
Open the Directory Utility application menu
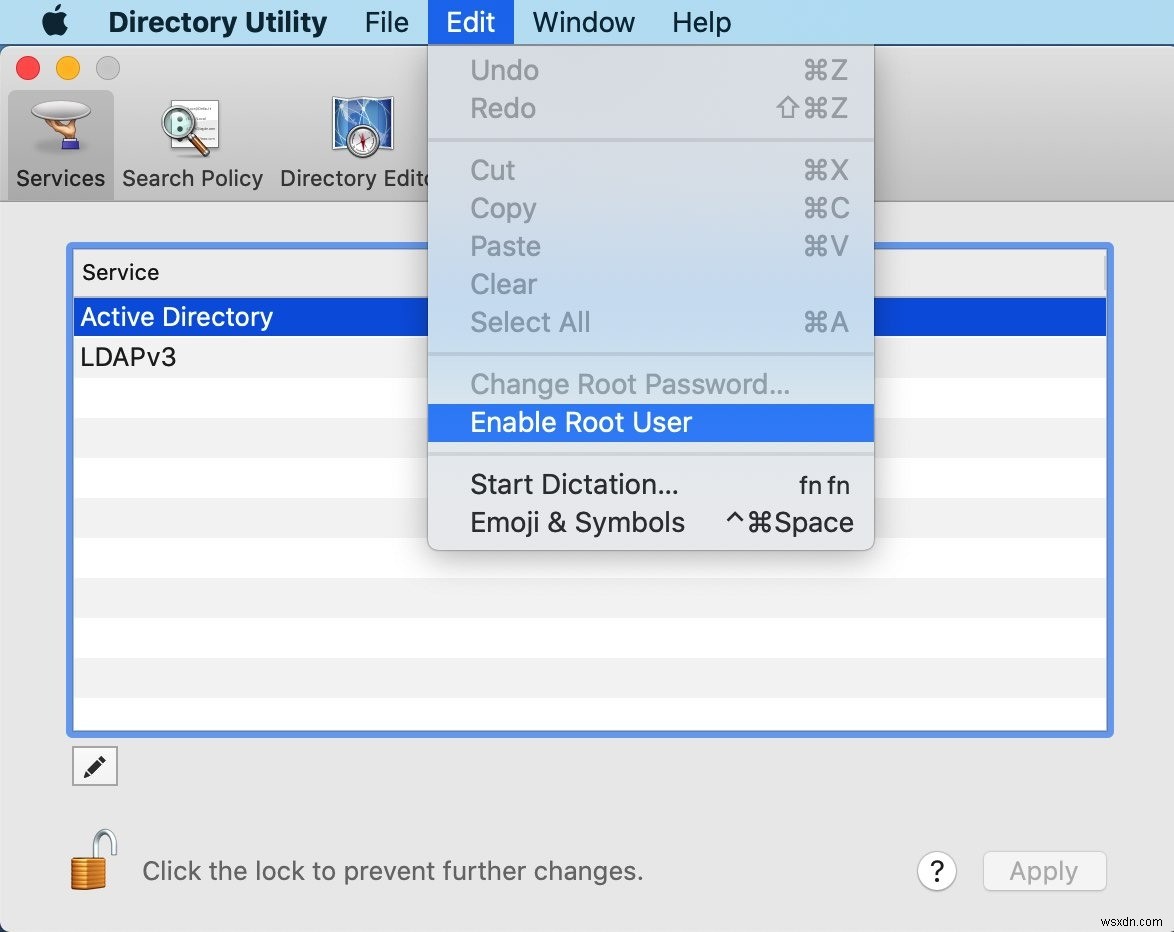(216, 22)
